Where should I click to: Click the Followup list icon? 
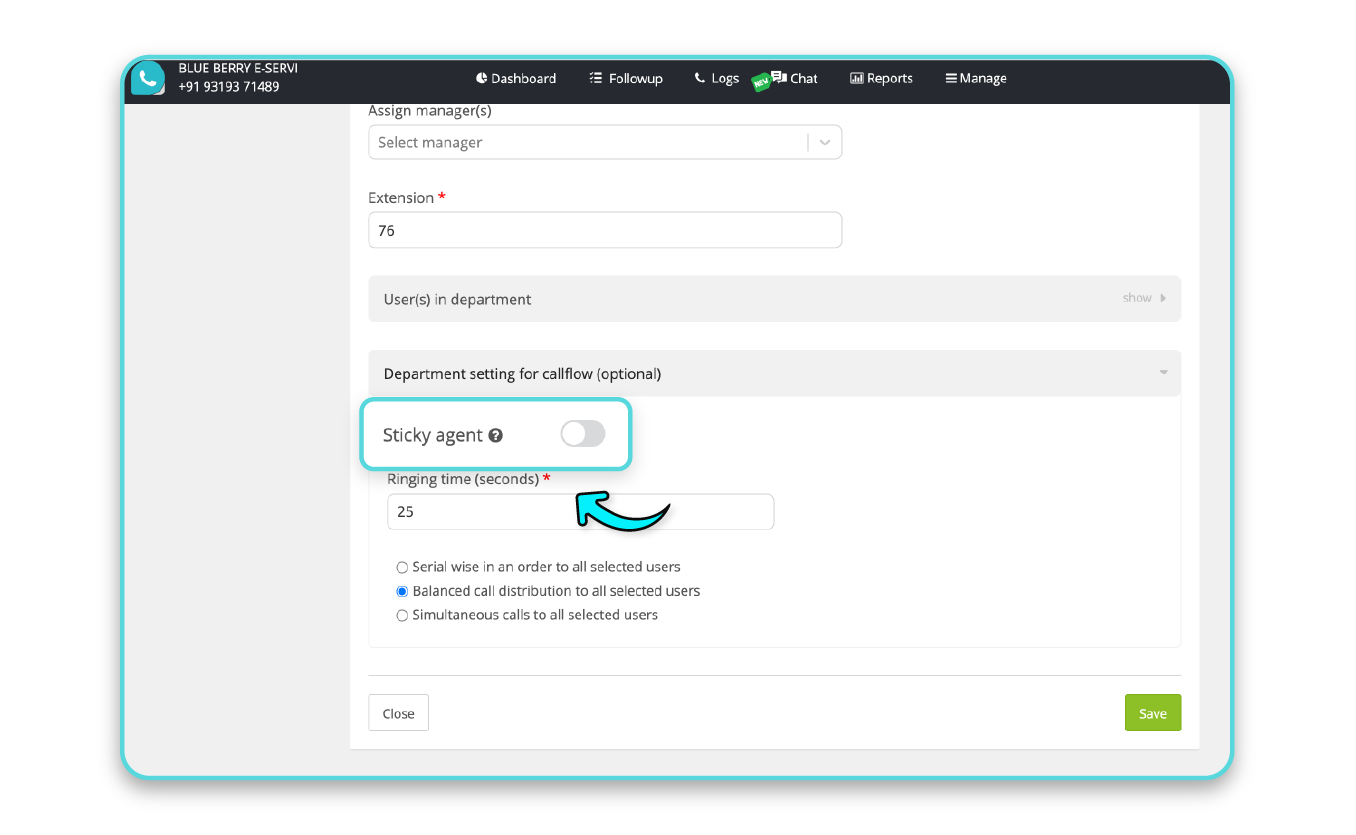pos(595,78)
